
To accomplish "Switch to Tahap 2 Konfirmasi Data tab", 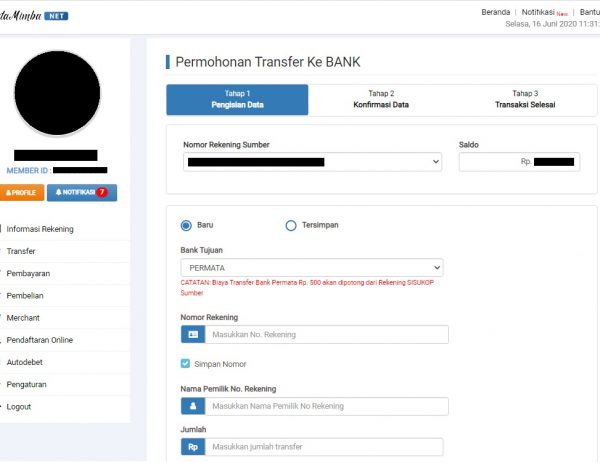I will (380, 99).
